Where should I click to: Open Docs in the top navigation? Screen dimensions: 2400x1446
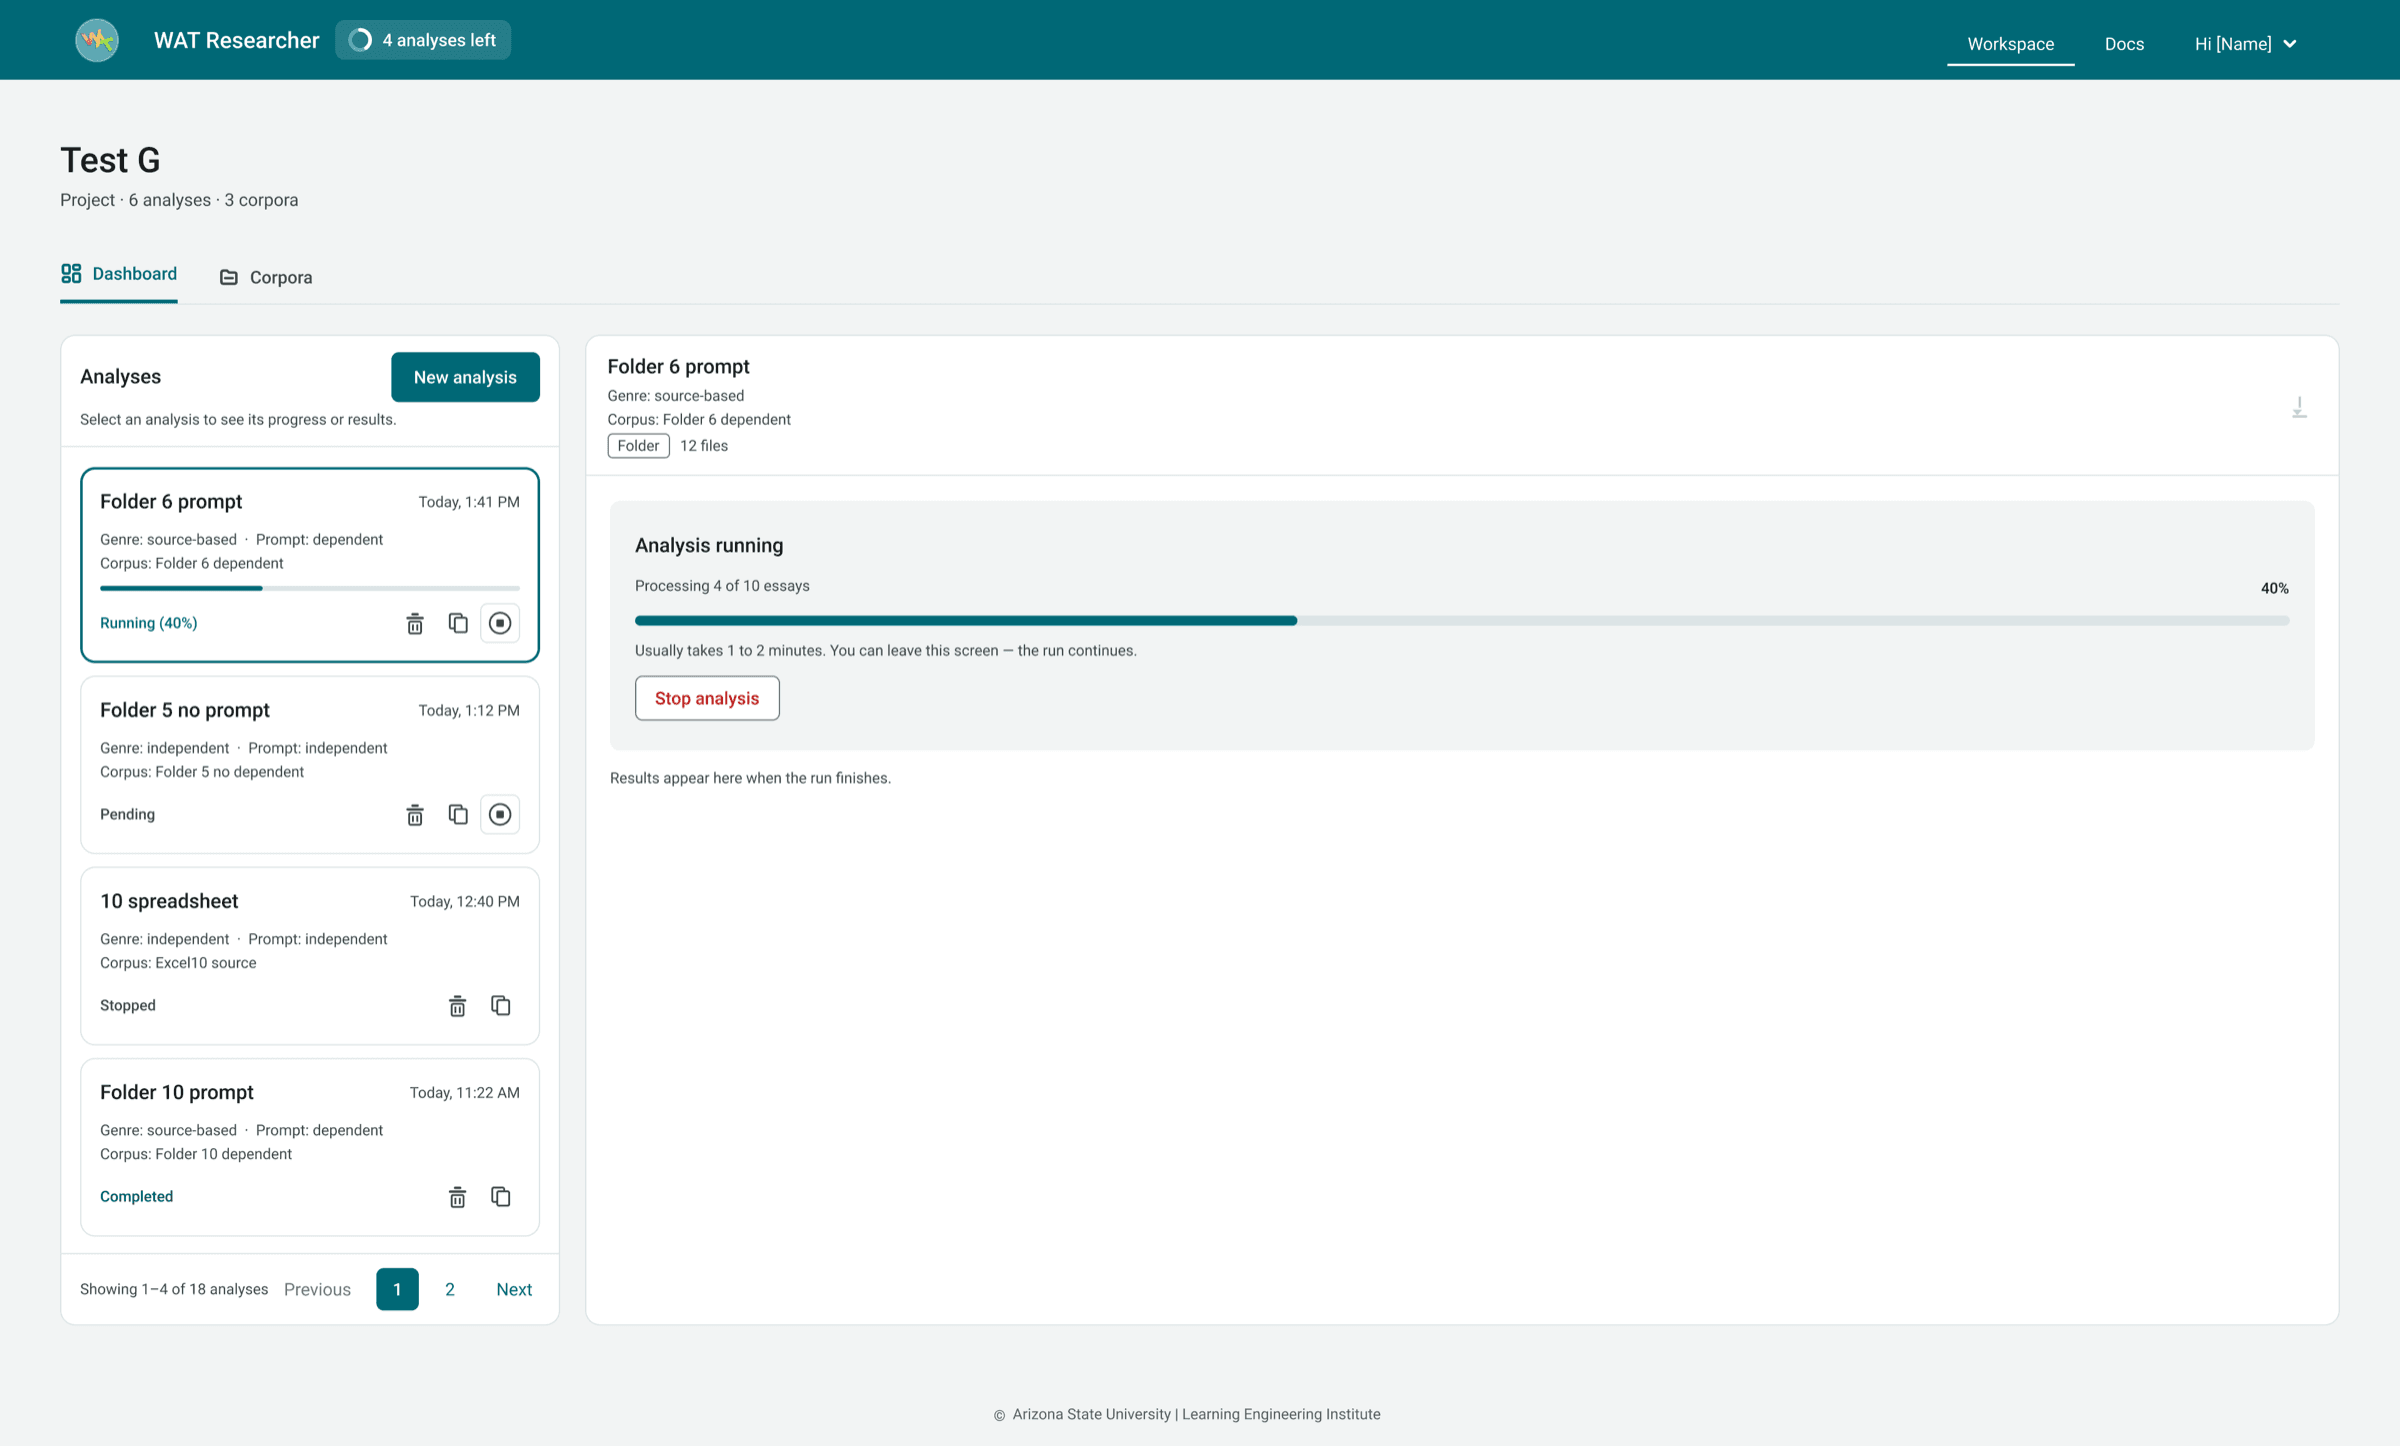2124,43
